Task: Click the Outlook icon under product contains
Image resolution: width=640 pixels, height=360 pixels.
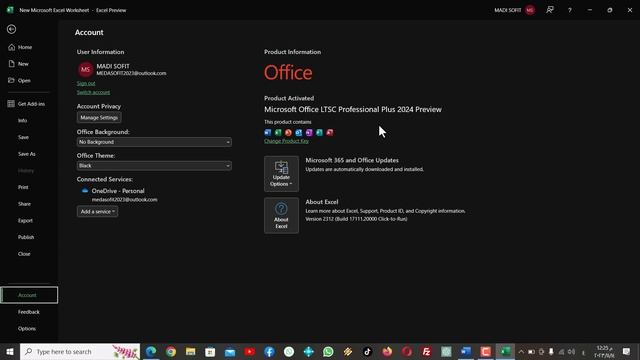Action: (x=299, y=132)
